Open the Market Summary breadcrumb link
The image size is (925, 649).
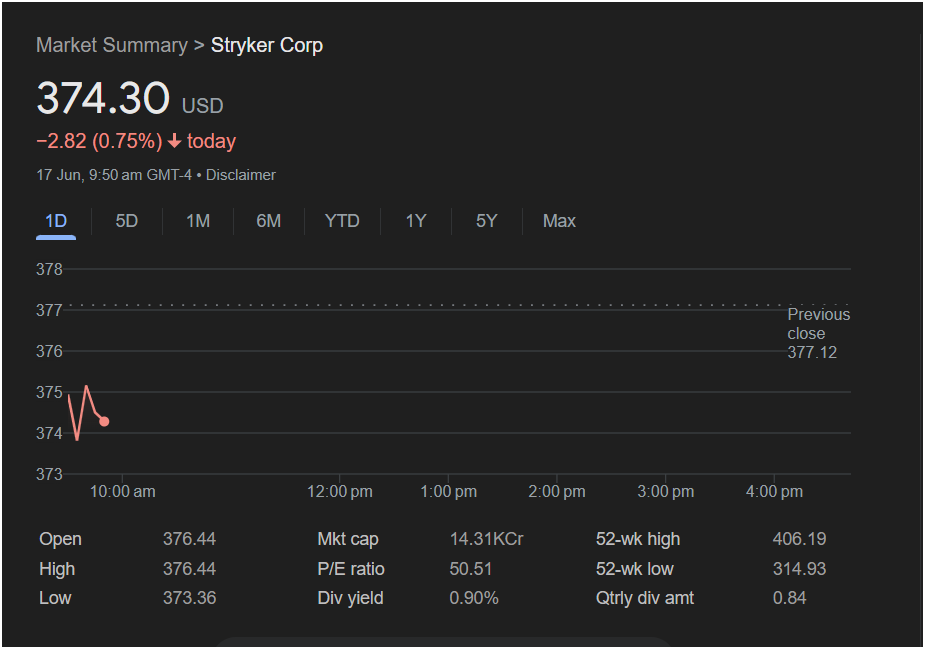tap(111, 45)
